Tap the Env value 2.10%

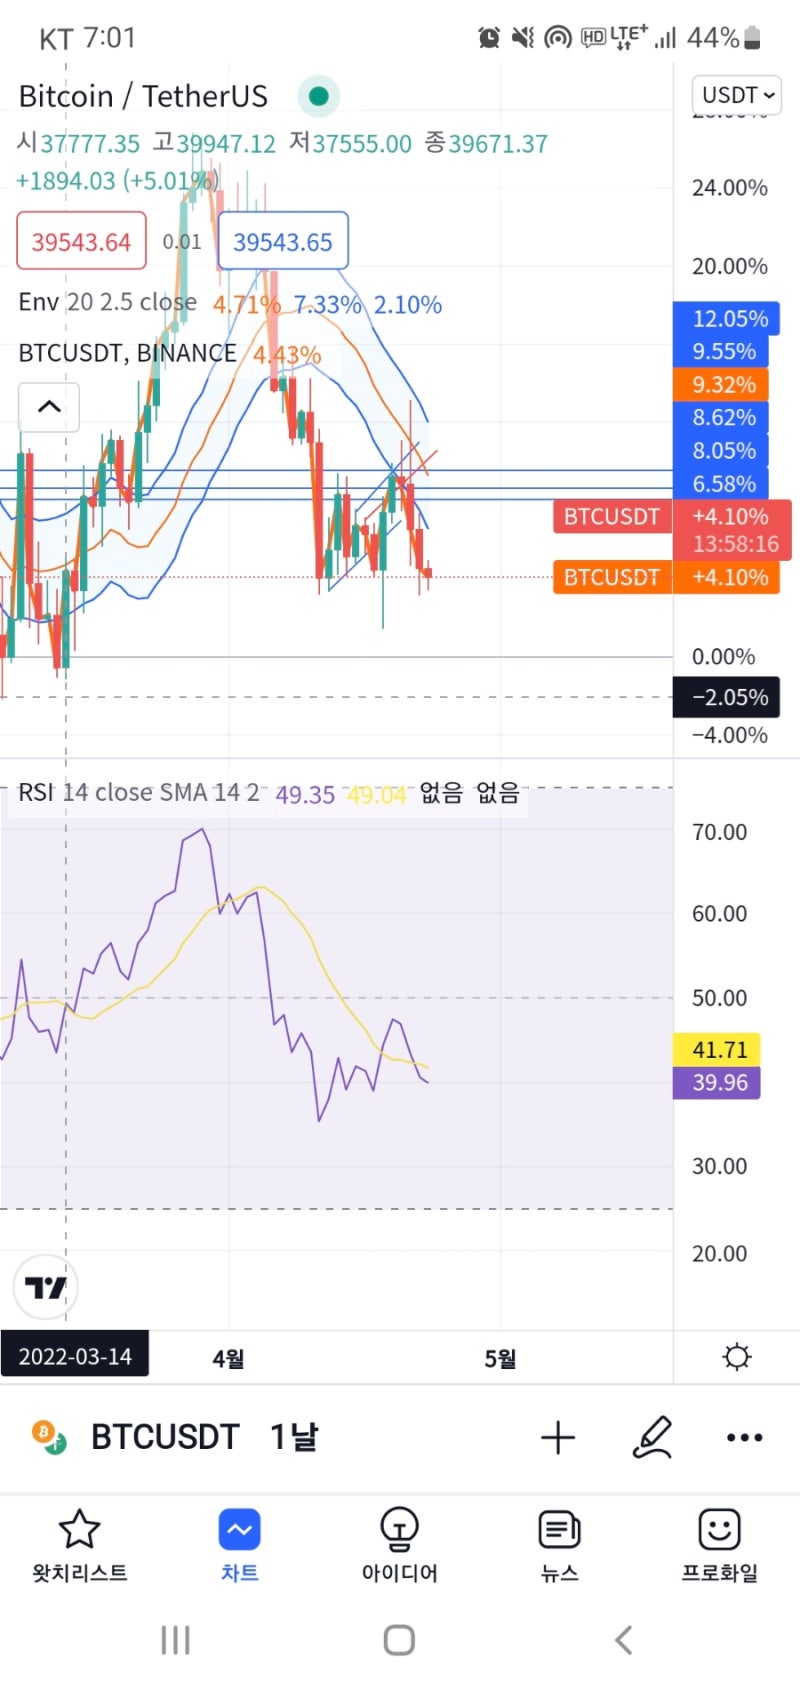tap(408, 305)
